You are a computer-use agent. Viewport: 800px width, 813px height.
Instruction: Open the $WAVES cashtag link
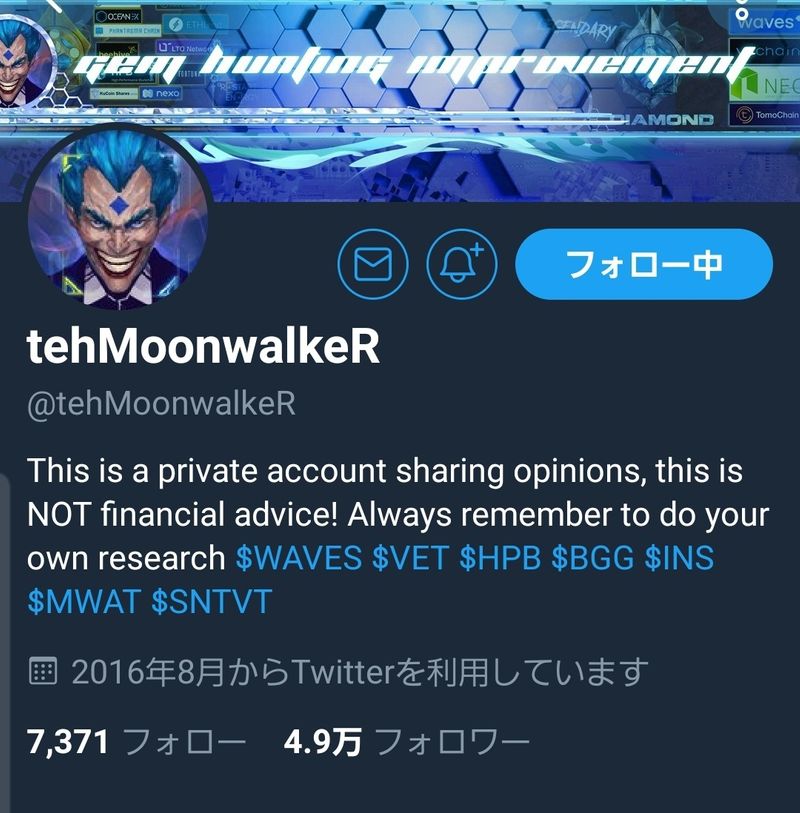(299, 558)
